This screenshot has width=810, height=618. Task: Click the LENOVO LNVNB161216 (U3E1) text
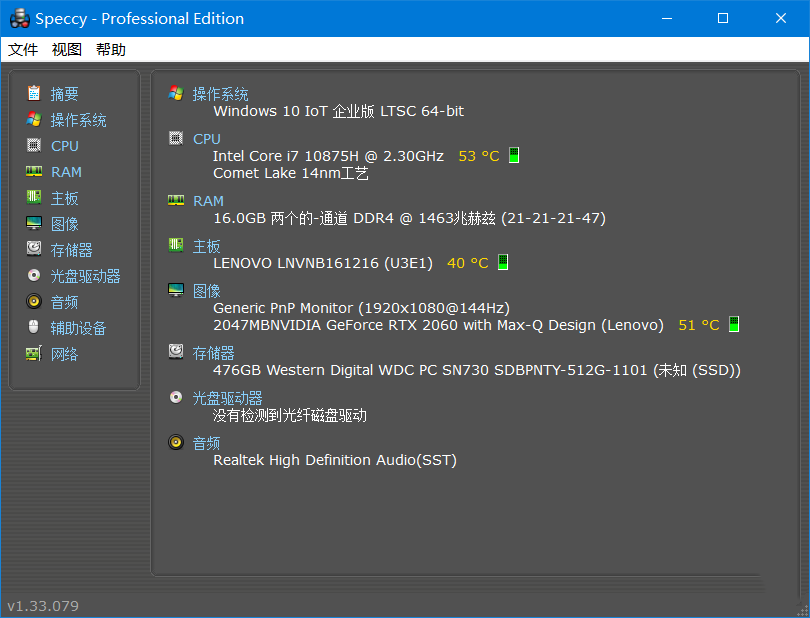tap(323, 263)
